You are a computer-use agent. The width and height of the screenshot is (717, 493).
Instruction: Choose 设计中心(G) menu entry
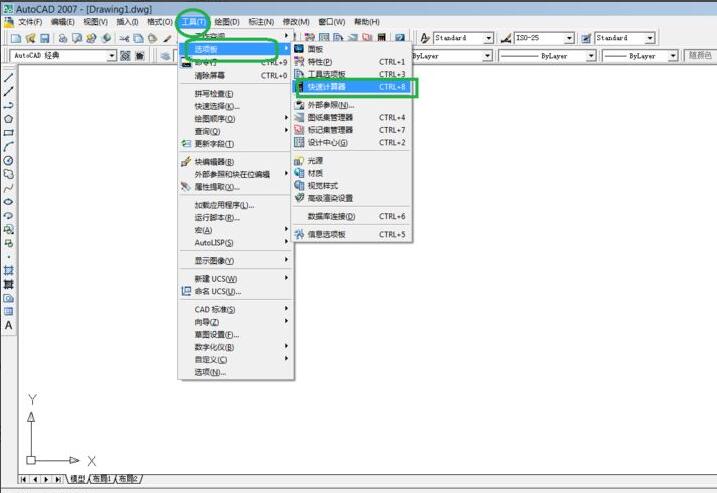pyautogui.click(x=352, y=142)
